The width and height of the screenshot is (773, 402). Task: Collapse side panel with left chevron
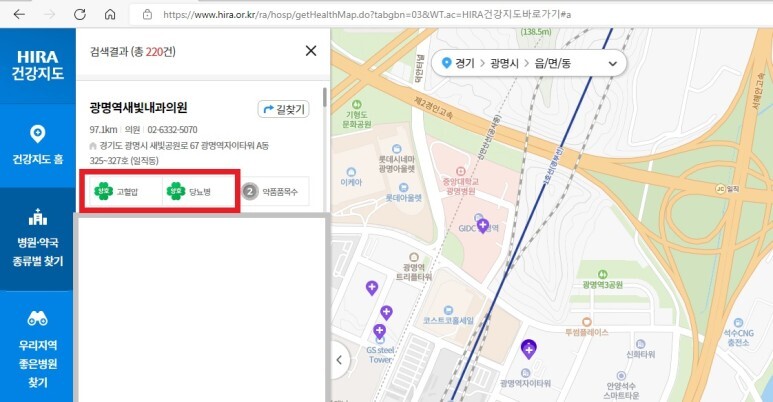coord(339,360)
